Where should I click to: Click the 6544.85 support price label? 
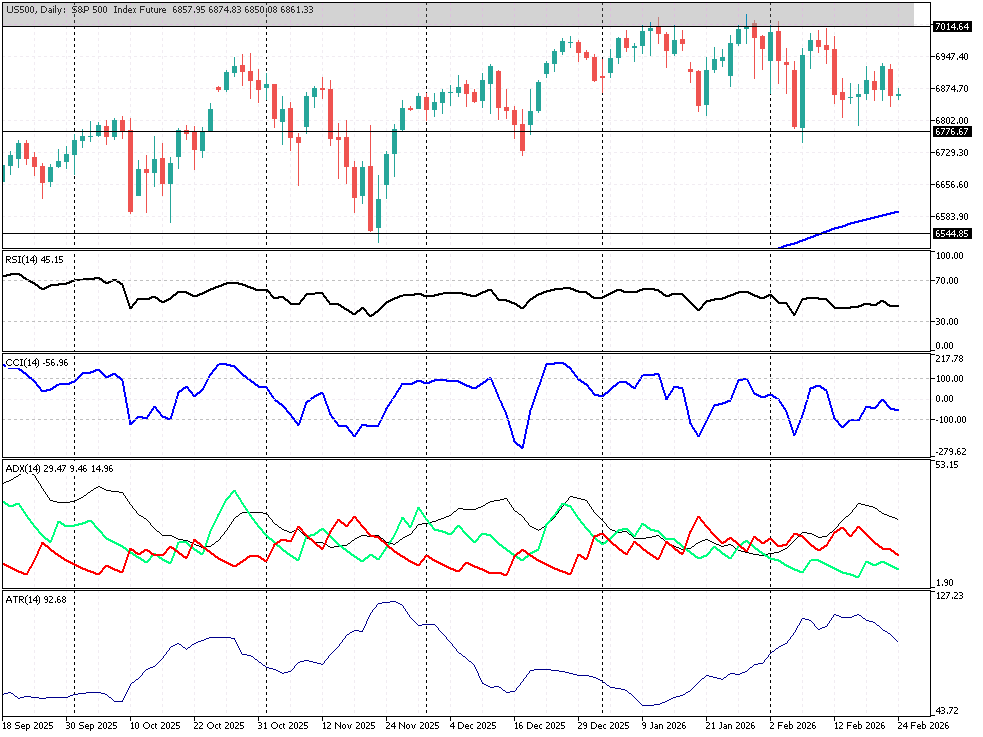951,233
